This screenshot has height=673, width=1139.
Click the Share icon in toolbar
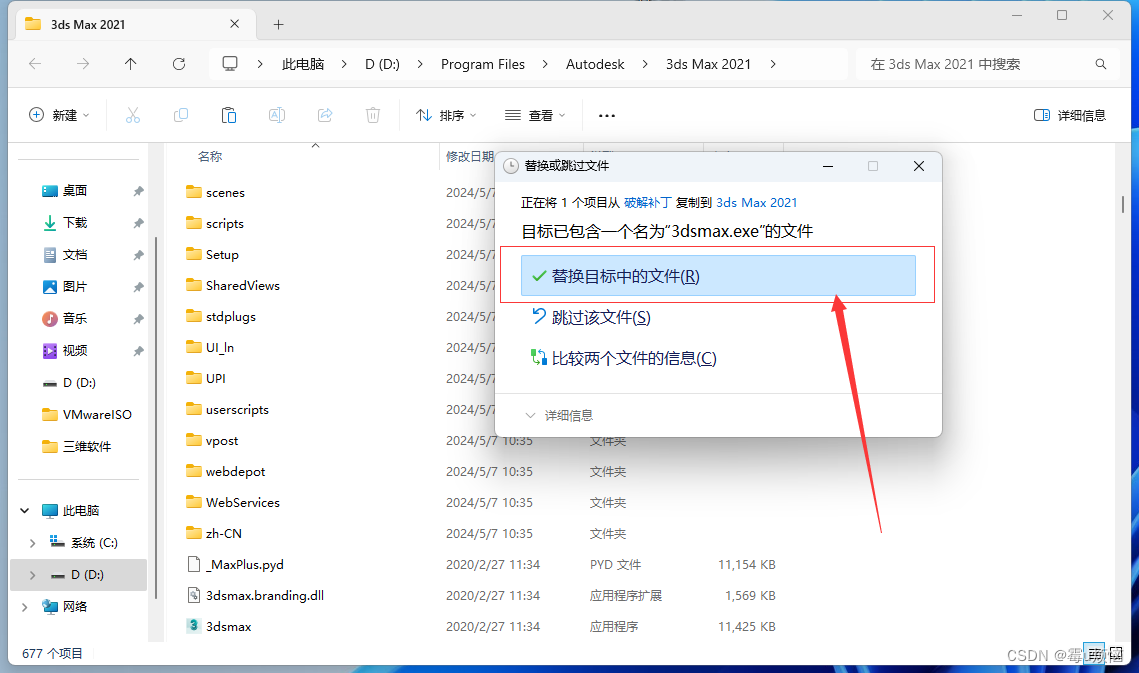325,115
